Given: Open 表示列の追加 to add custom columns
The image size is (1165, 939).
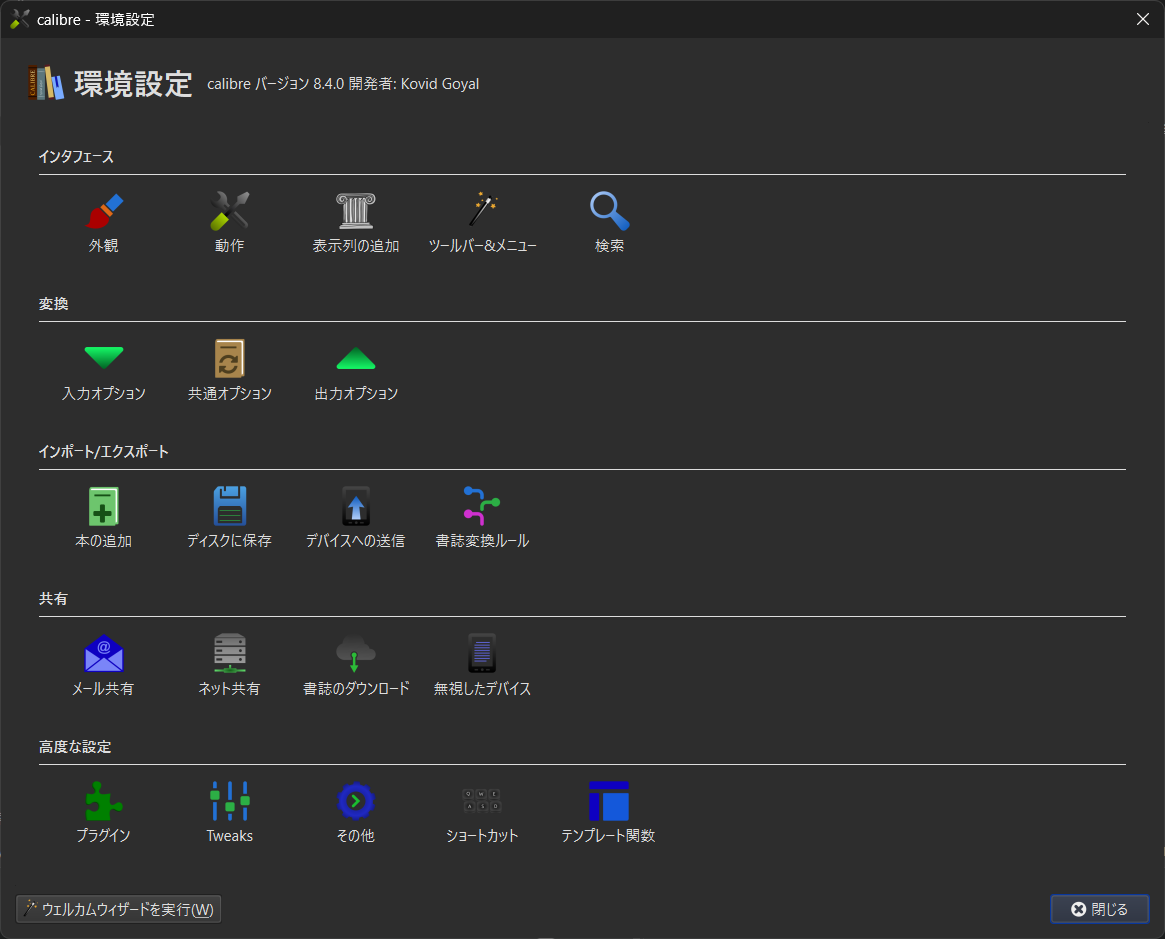Looking at the screenshot, I should 356,220.
